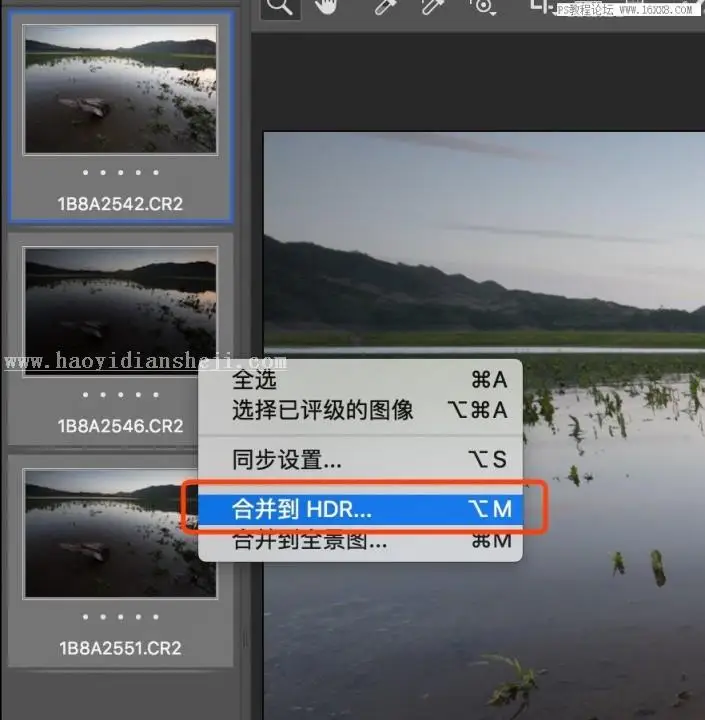Image resolution: width=705 pixels, height=720 pixels.
Task: Pick the White Balance eyedropper tool
Action: [385, 6]
